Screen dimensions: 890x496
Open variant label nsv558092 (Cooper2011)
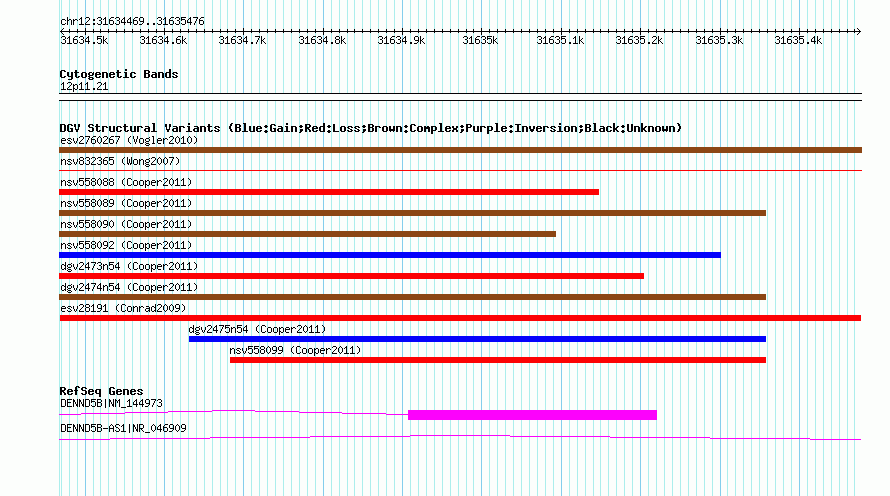126,245
